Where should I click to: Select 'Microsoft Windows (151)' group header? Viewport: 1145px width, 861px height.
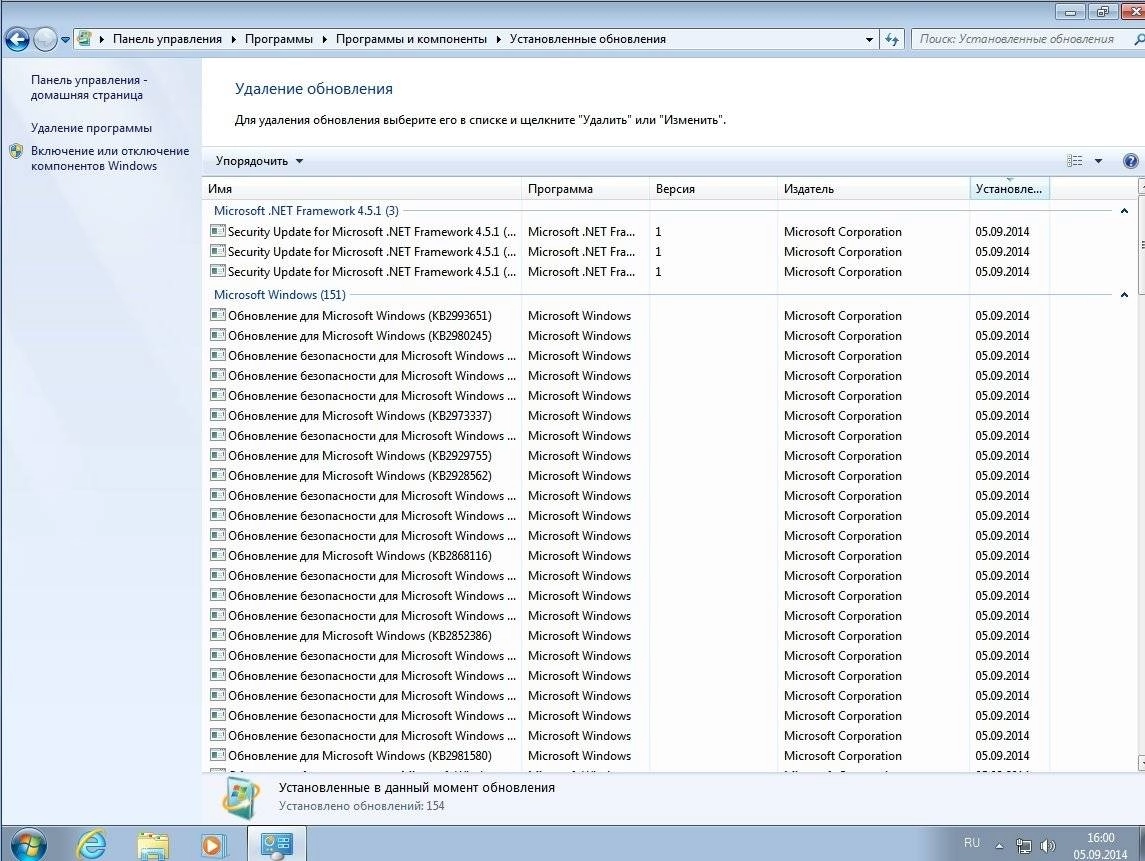tap(280, 295)
